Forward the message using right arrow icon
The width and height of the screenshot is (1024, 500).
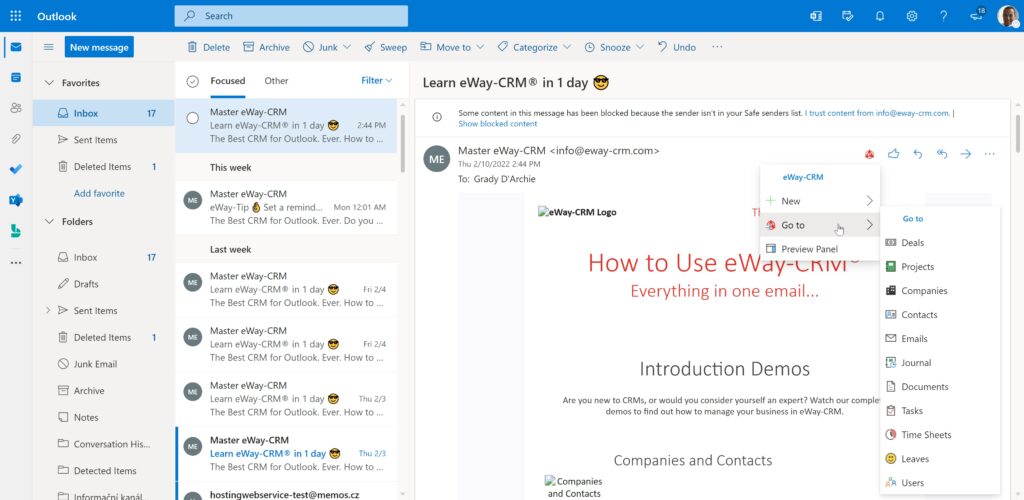coord(966,154)
